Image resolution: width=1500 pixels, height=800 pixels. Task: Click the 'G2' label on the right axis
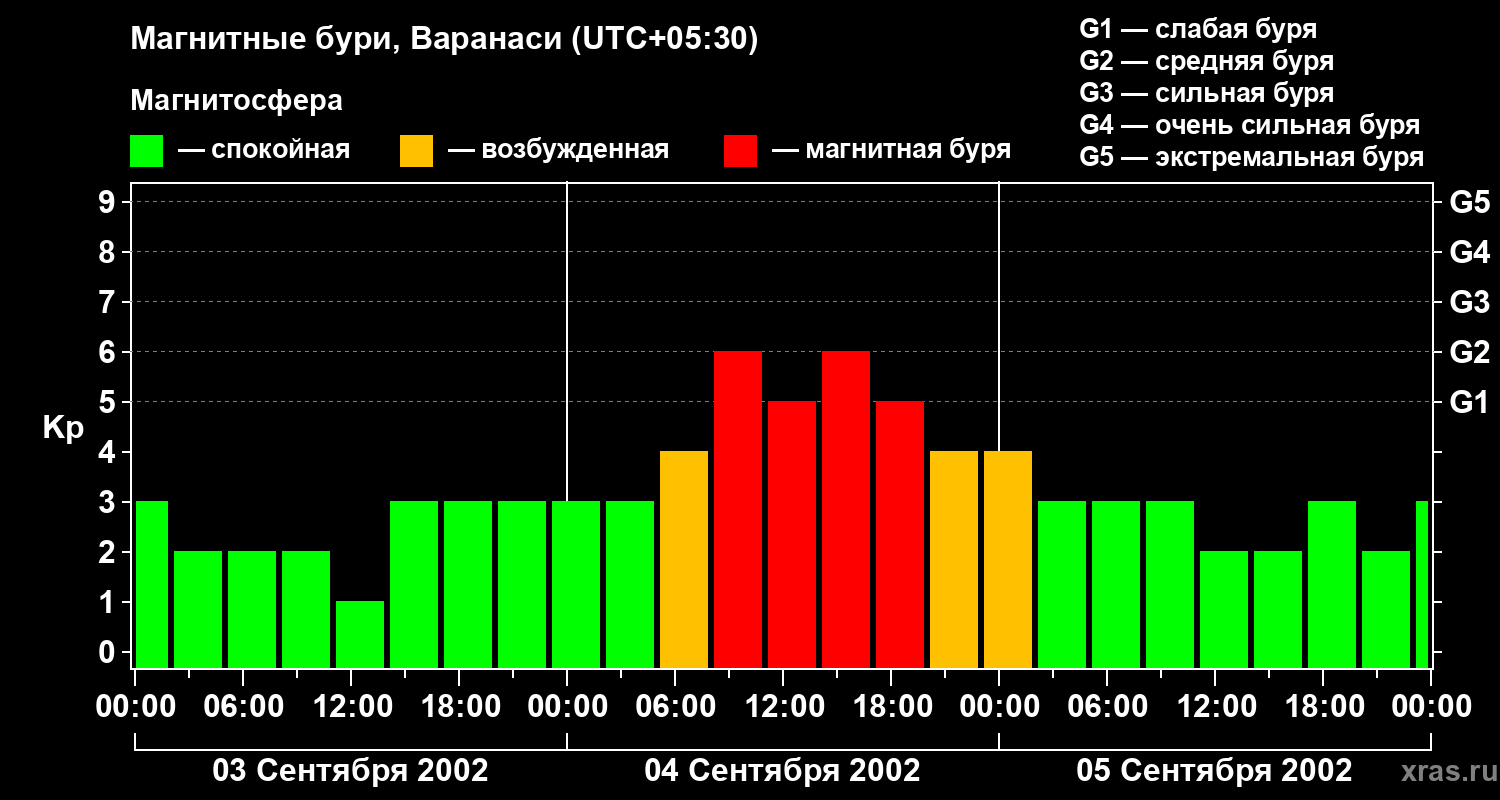coord(1469,352)
